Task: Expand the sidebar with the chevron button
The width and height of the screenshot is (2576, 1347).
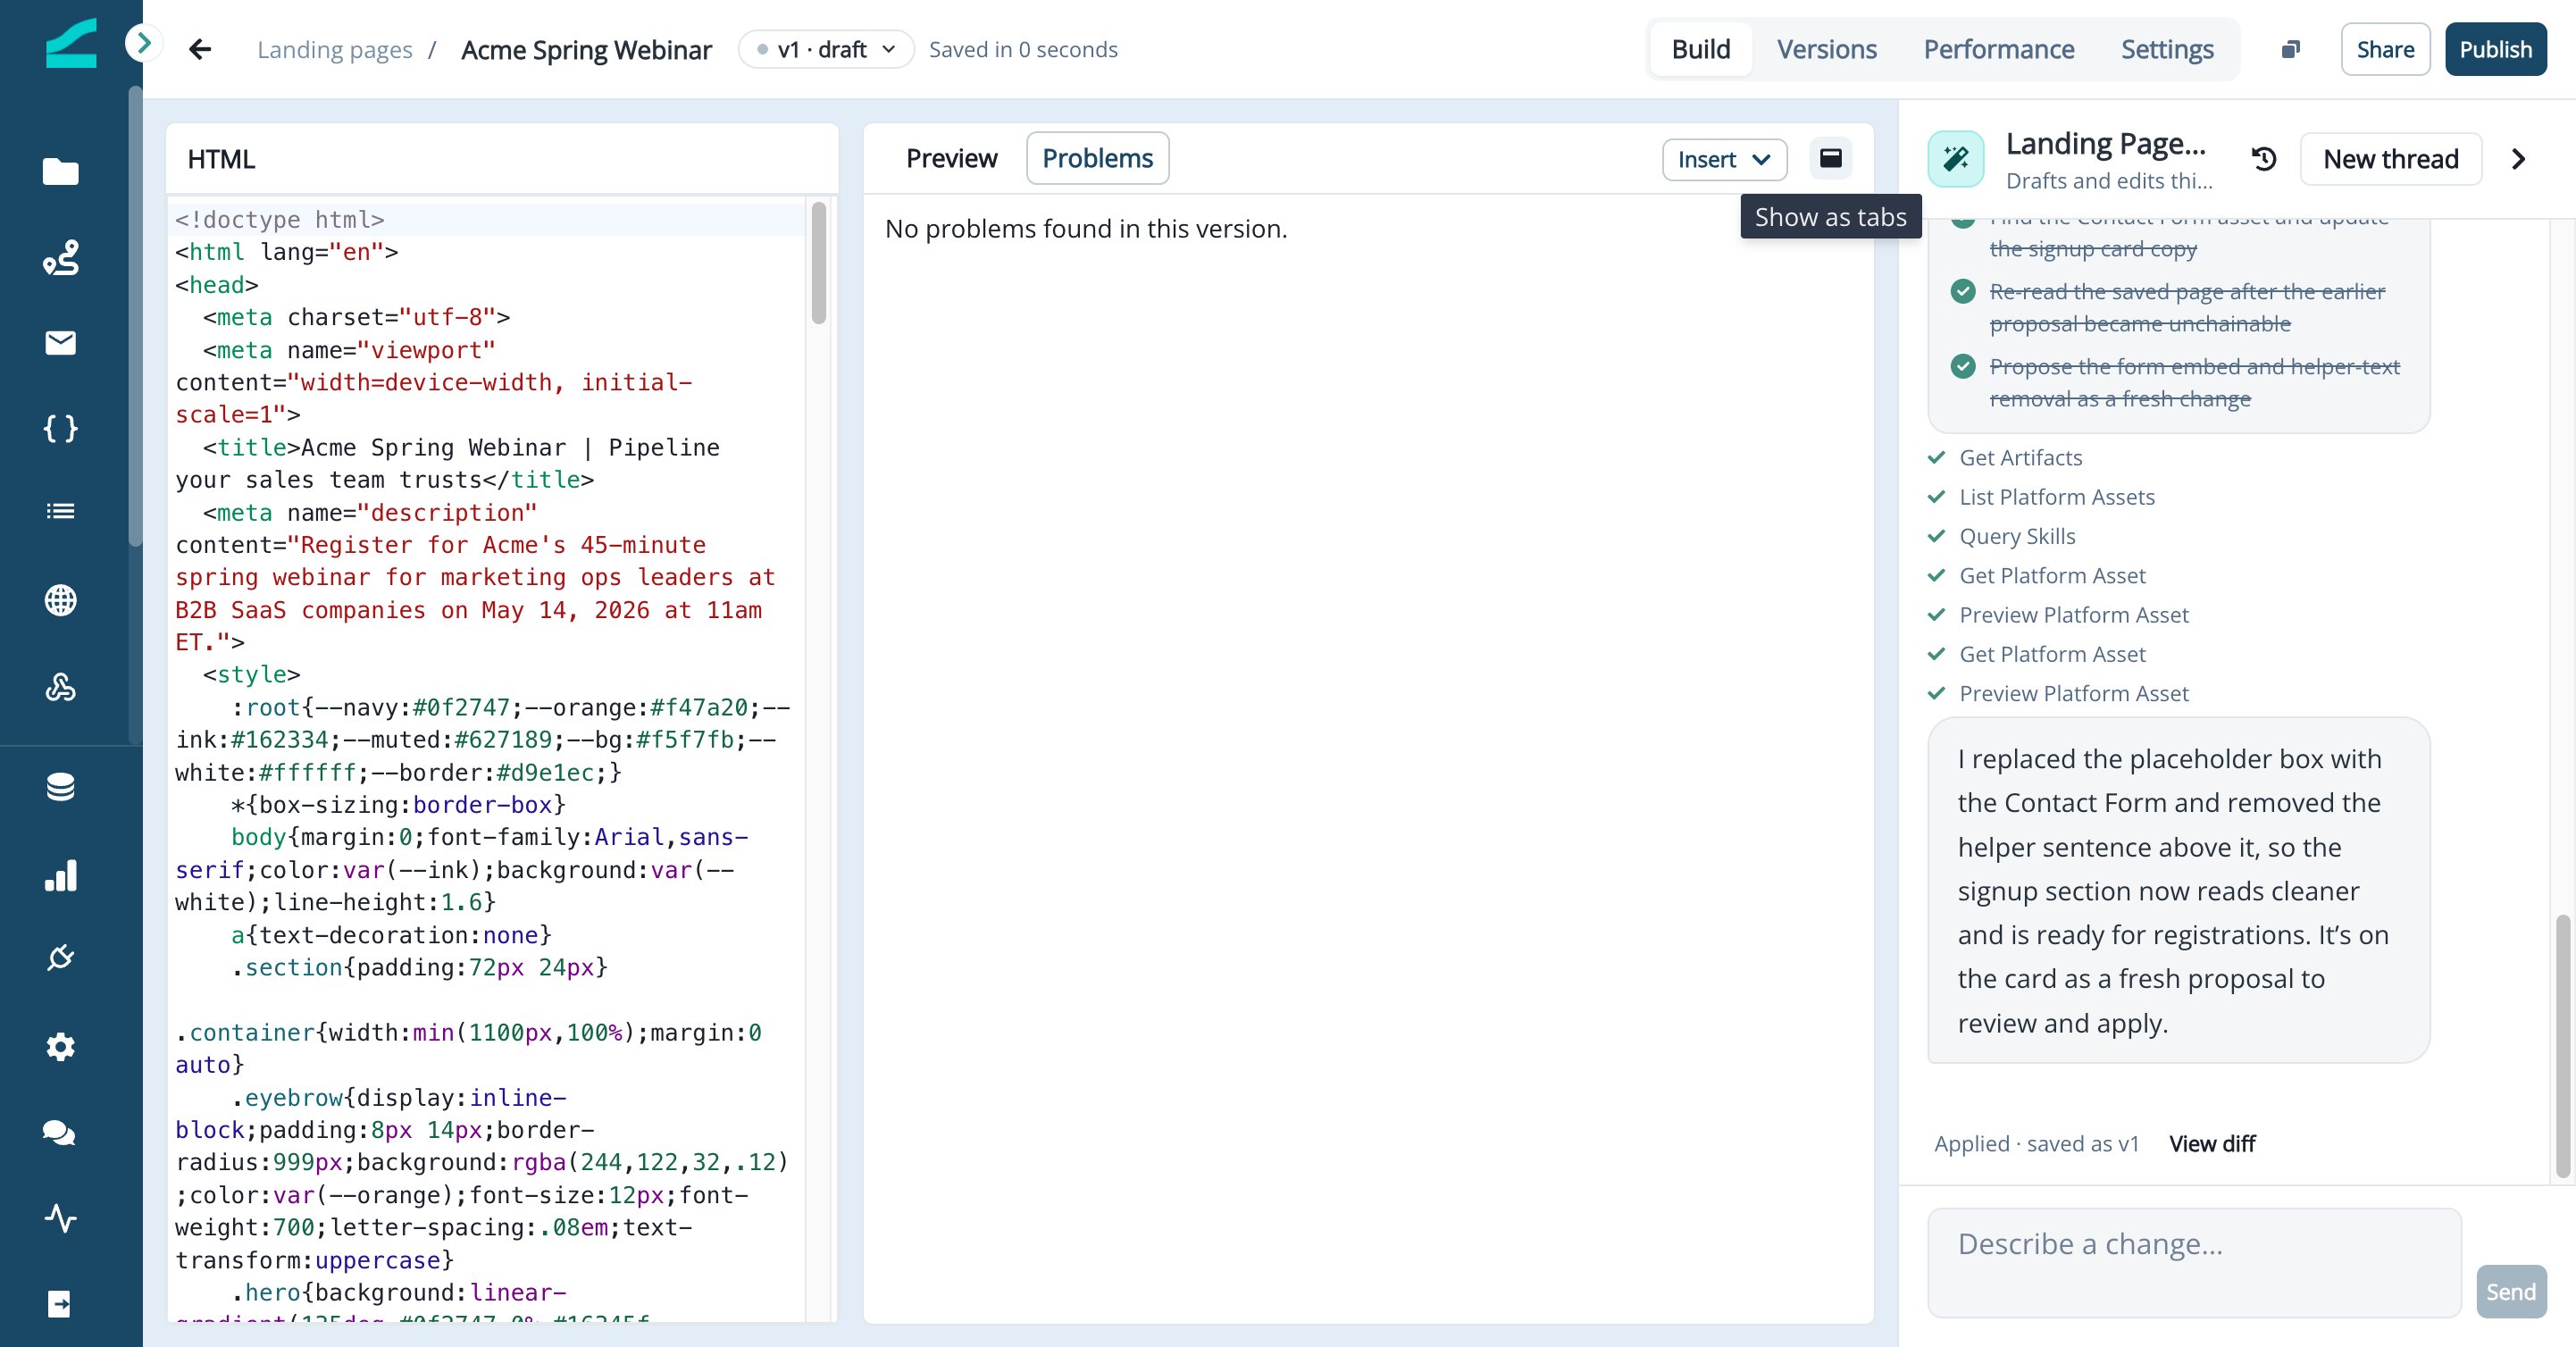Action: (143, 43)
